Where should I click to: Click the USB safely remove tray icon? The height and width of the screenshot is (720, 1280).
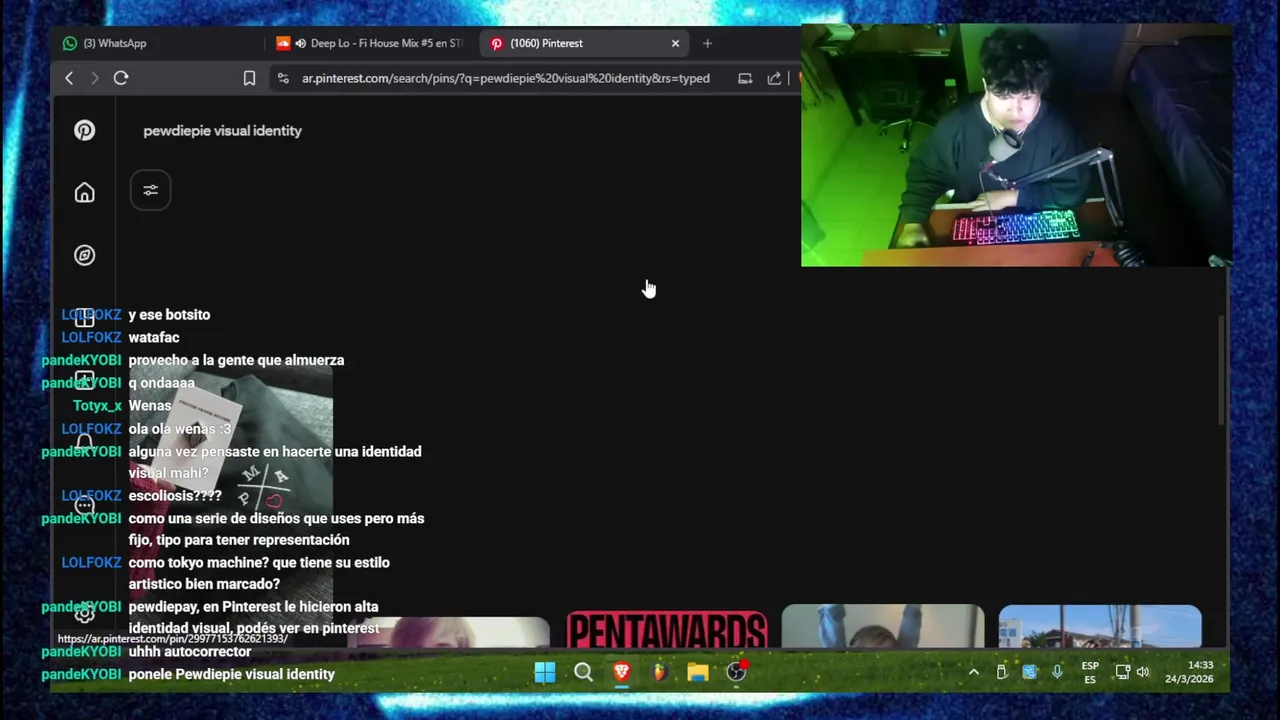(x=1002, y=672)
